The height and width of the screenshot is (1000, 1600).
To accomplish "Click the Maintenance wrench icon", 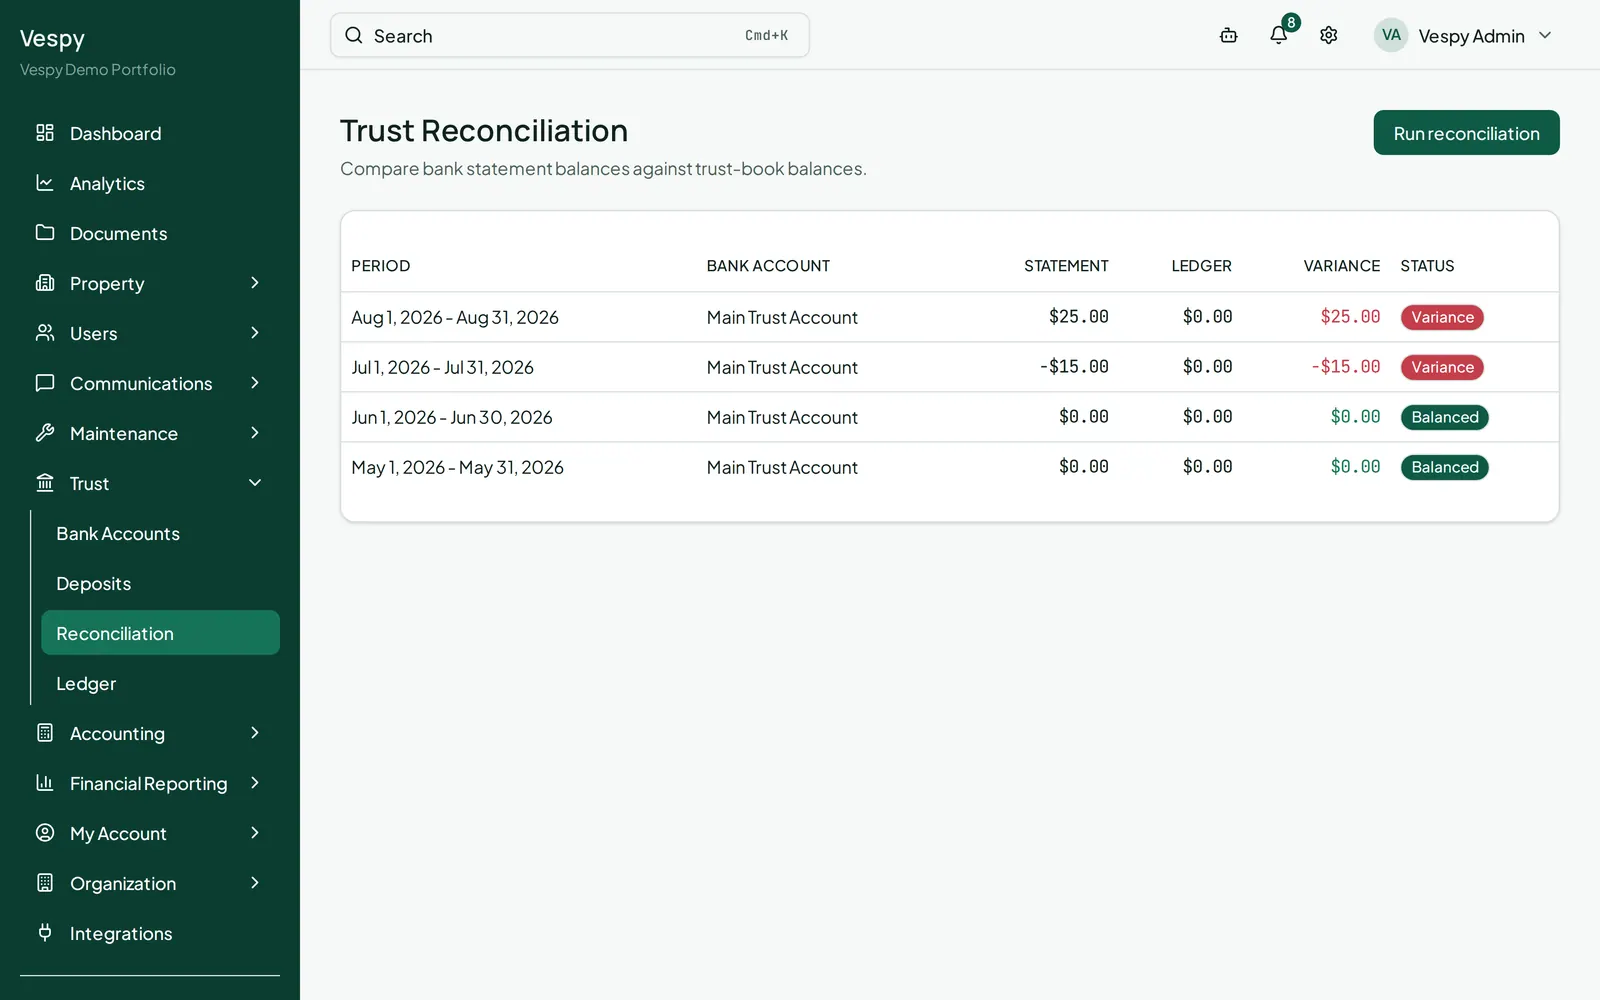I will (45, 433).
